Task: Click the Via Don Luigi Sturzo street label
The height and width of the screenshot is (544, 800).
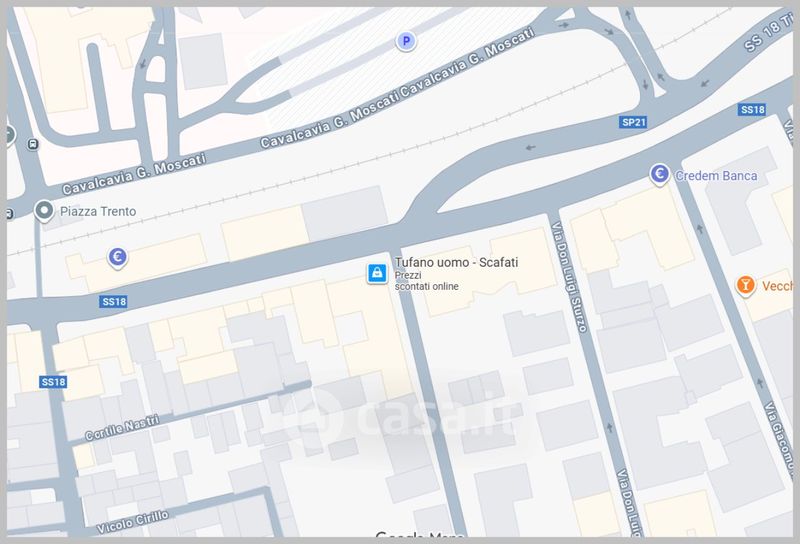Action: pos(571,267)
